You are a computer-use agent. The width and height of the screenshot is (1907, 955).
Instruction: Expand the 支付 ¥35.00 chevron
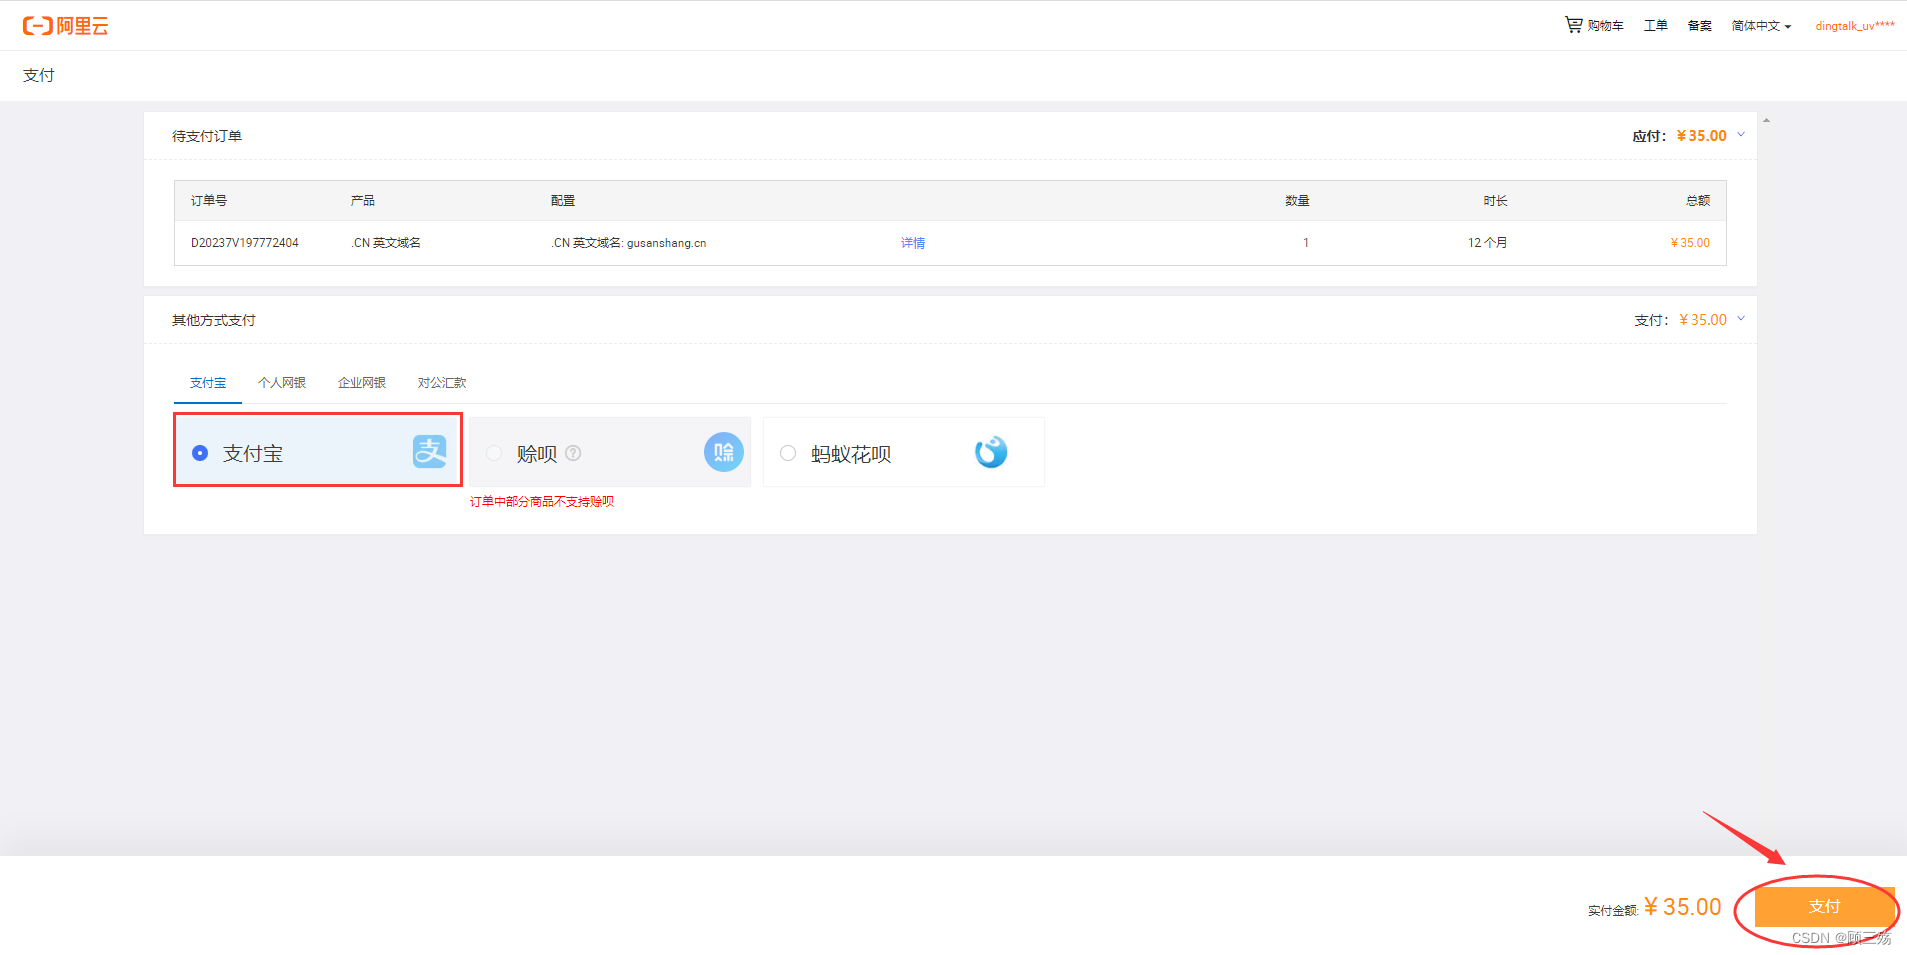1741,318
